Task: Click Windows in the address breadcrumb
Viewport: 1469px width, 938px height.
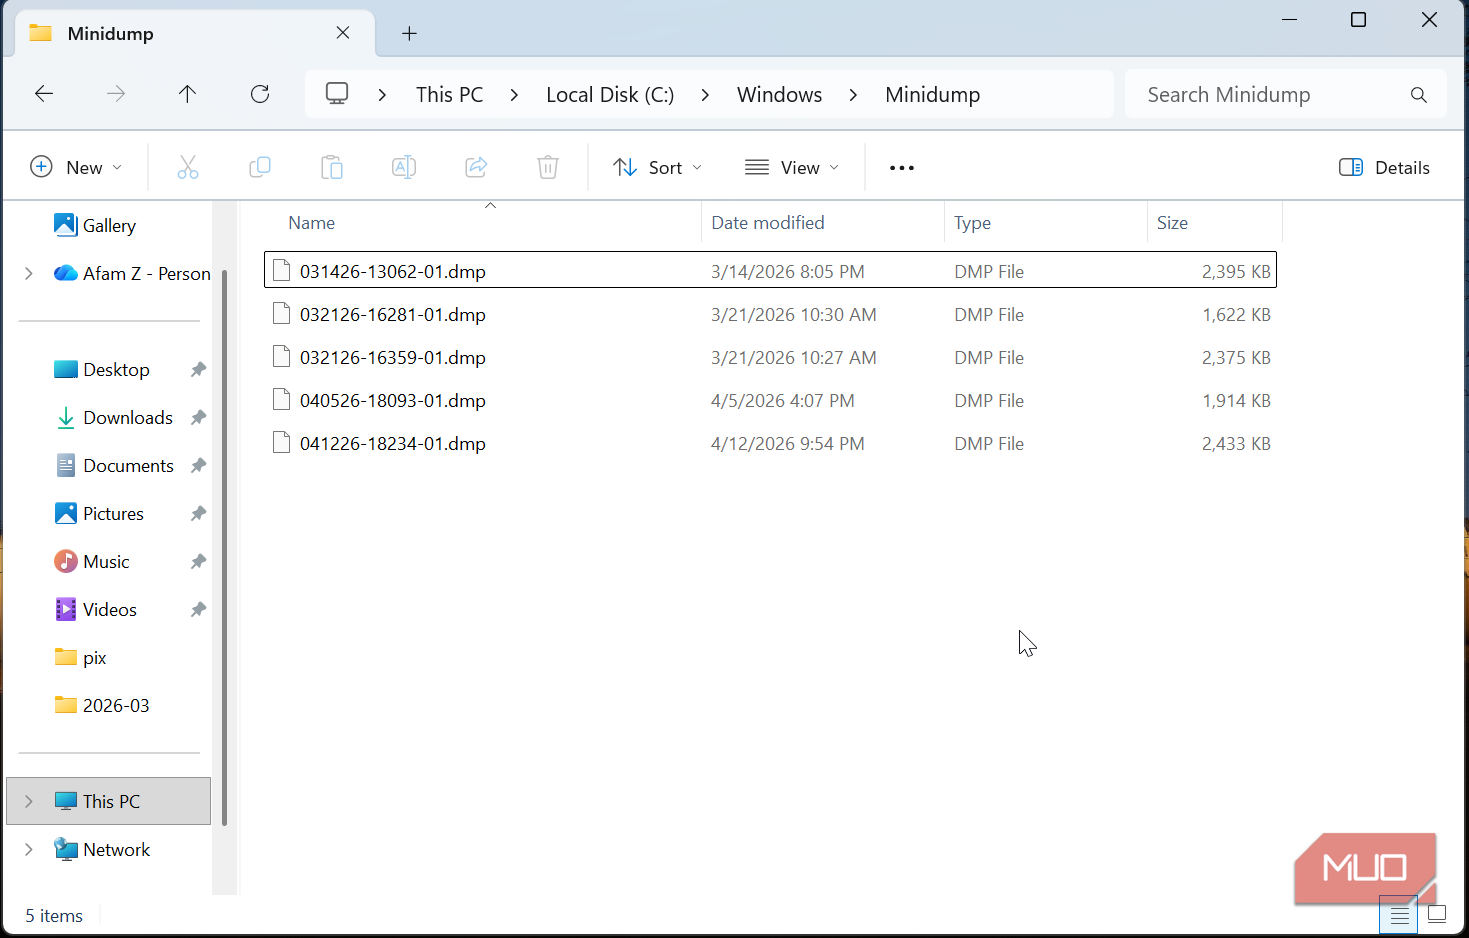Action: click(x=780, y=95)
